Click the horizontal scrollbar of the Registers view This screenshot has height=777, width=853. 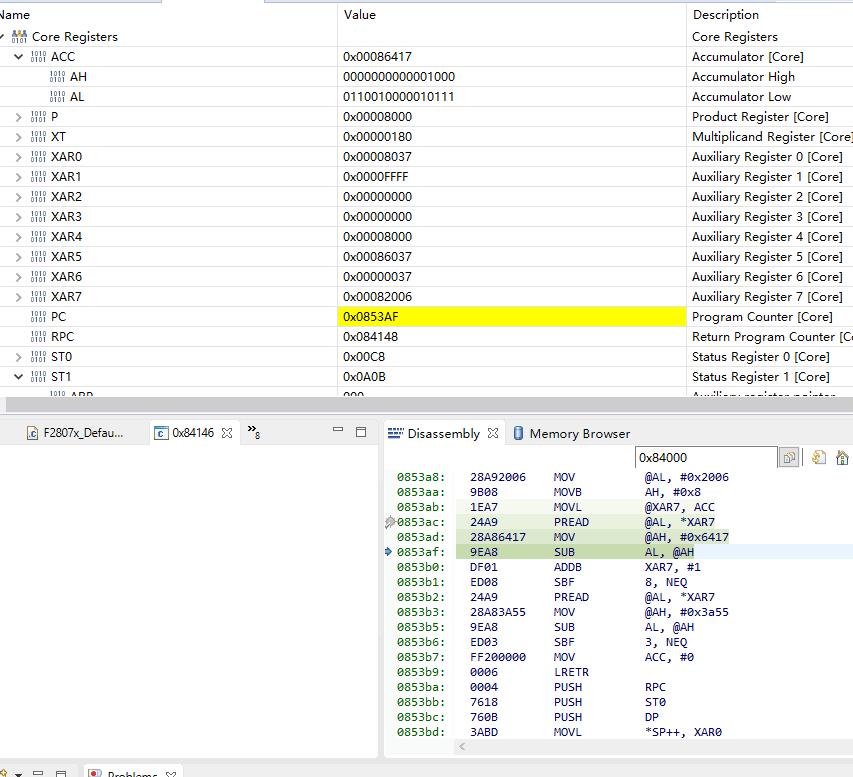pos(429,404)
